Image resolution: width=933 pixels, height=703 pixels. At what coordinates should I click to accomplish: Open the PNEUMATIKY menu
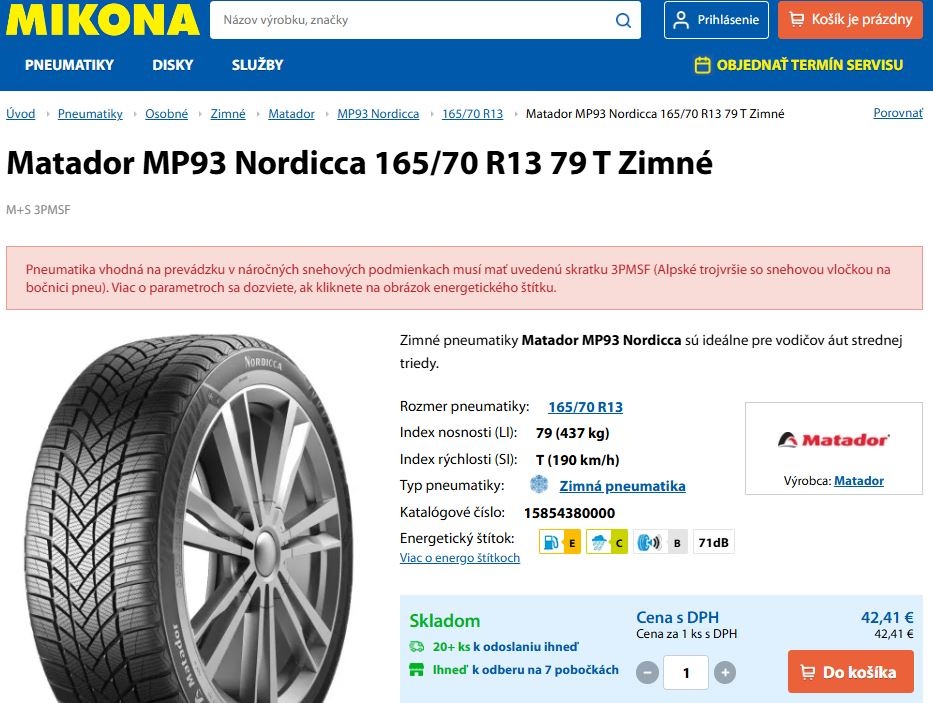[67, 64]
